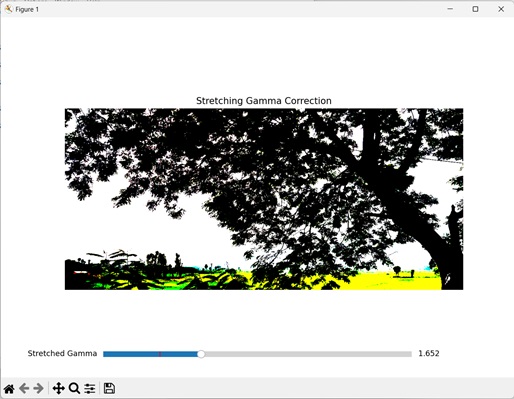Select the Zoom to rectangle magnifier
The width and height of the screenshot is (514, 399).
tap(74, 389)
